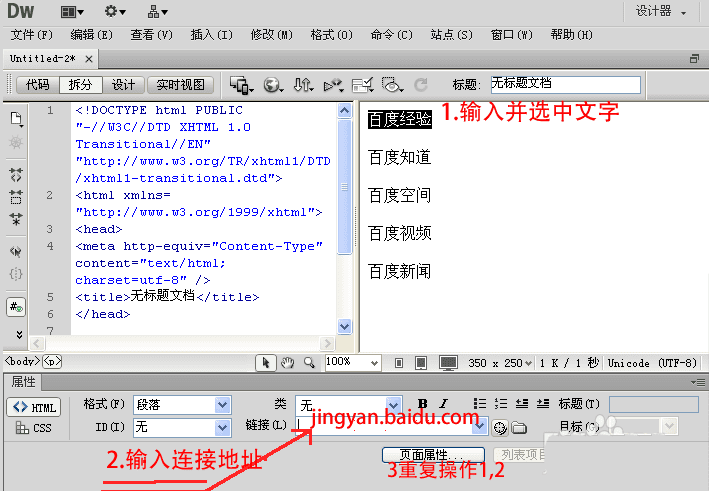Click the document title input field
The image size is (709, 491).
click(x=566, y=85)
